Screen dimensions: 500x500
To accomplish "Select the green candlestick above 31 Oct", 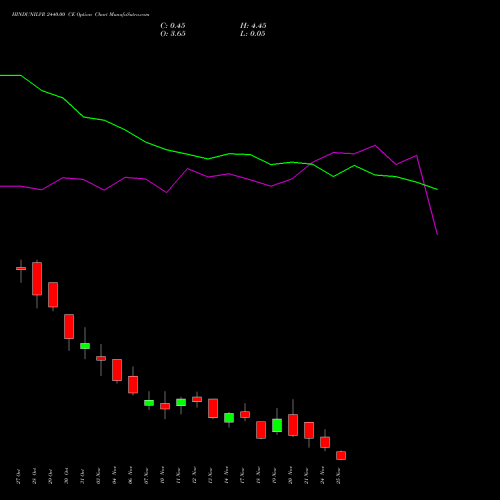I will coord(85,346).
